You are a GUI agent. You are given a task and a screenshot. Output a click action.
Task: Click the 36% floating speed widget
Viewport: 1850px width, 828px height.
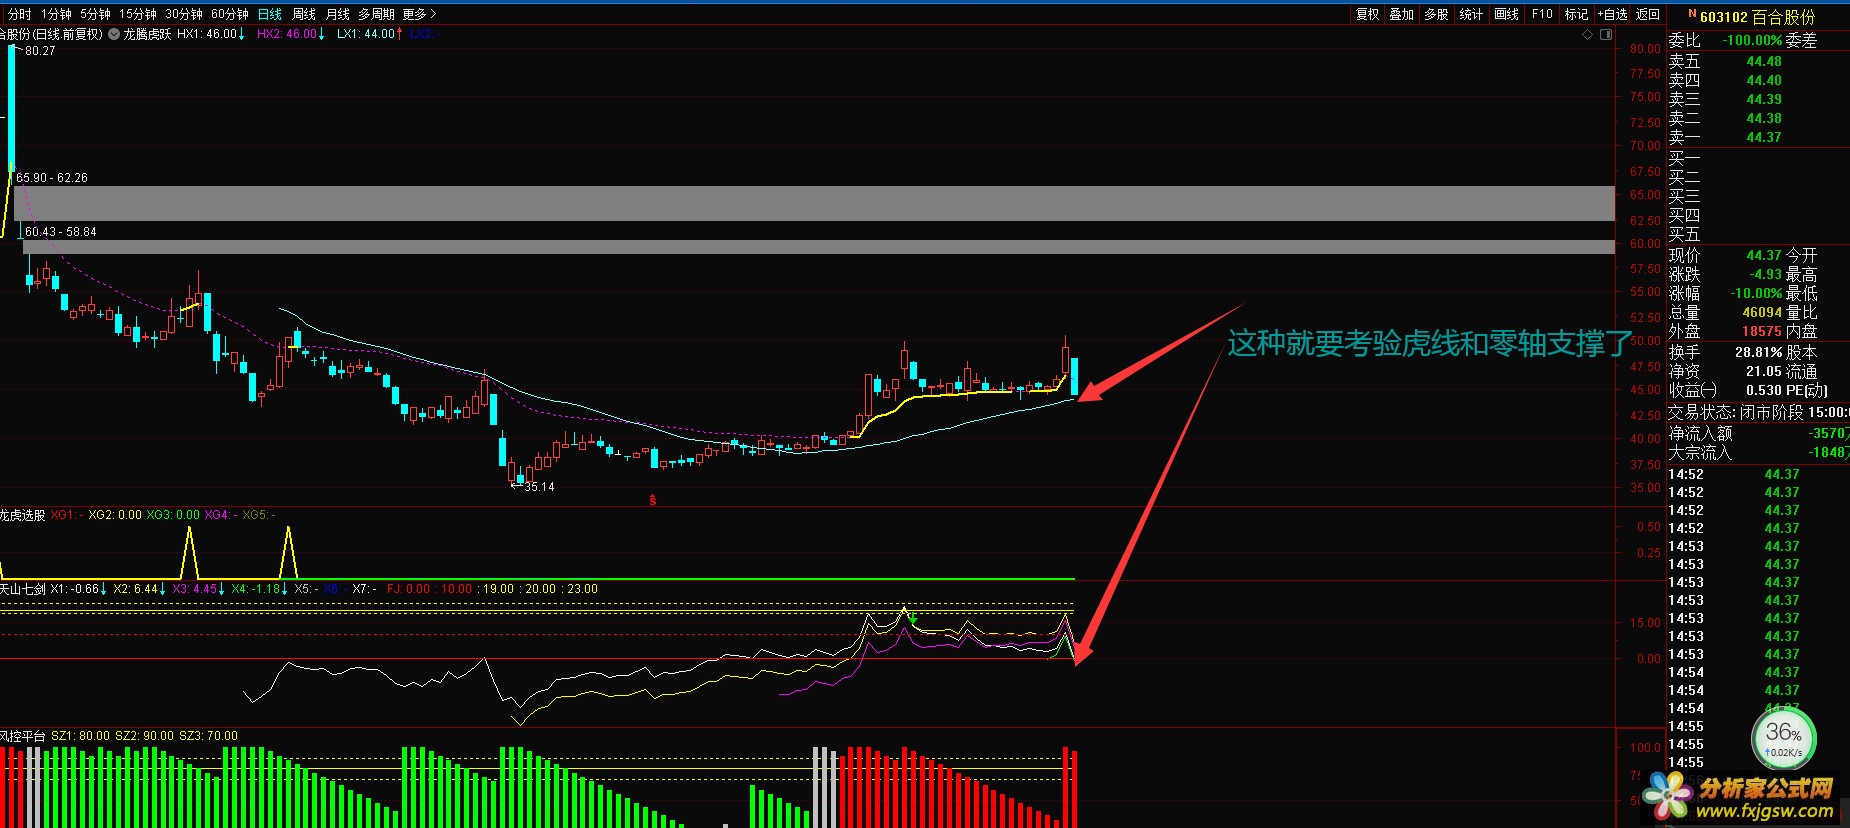[1783, 738]
